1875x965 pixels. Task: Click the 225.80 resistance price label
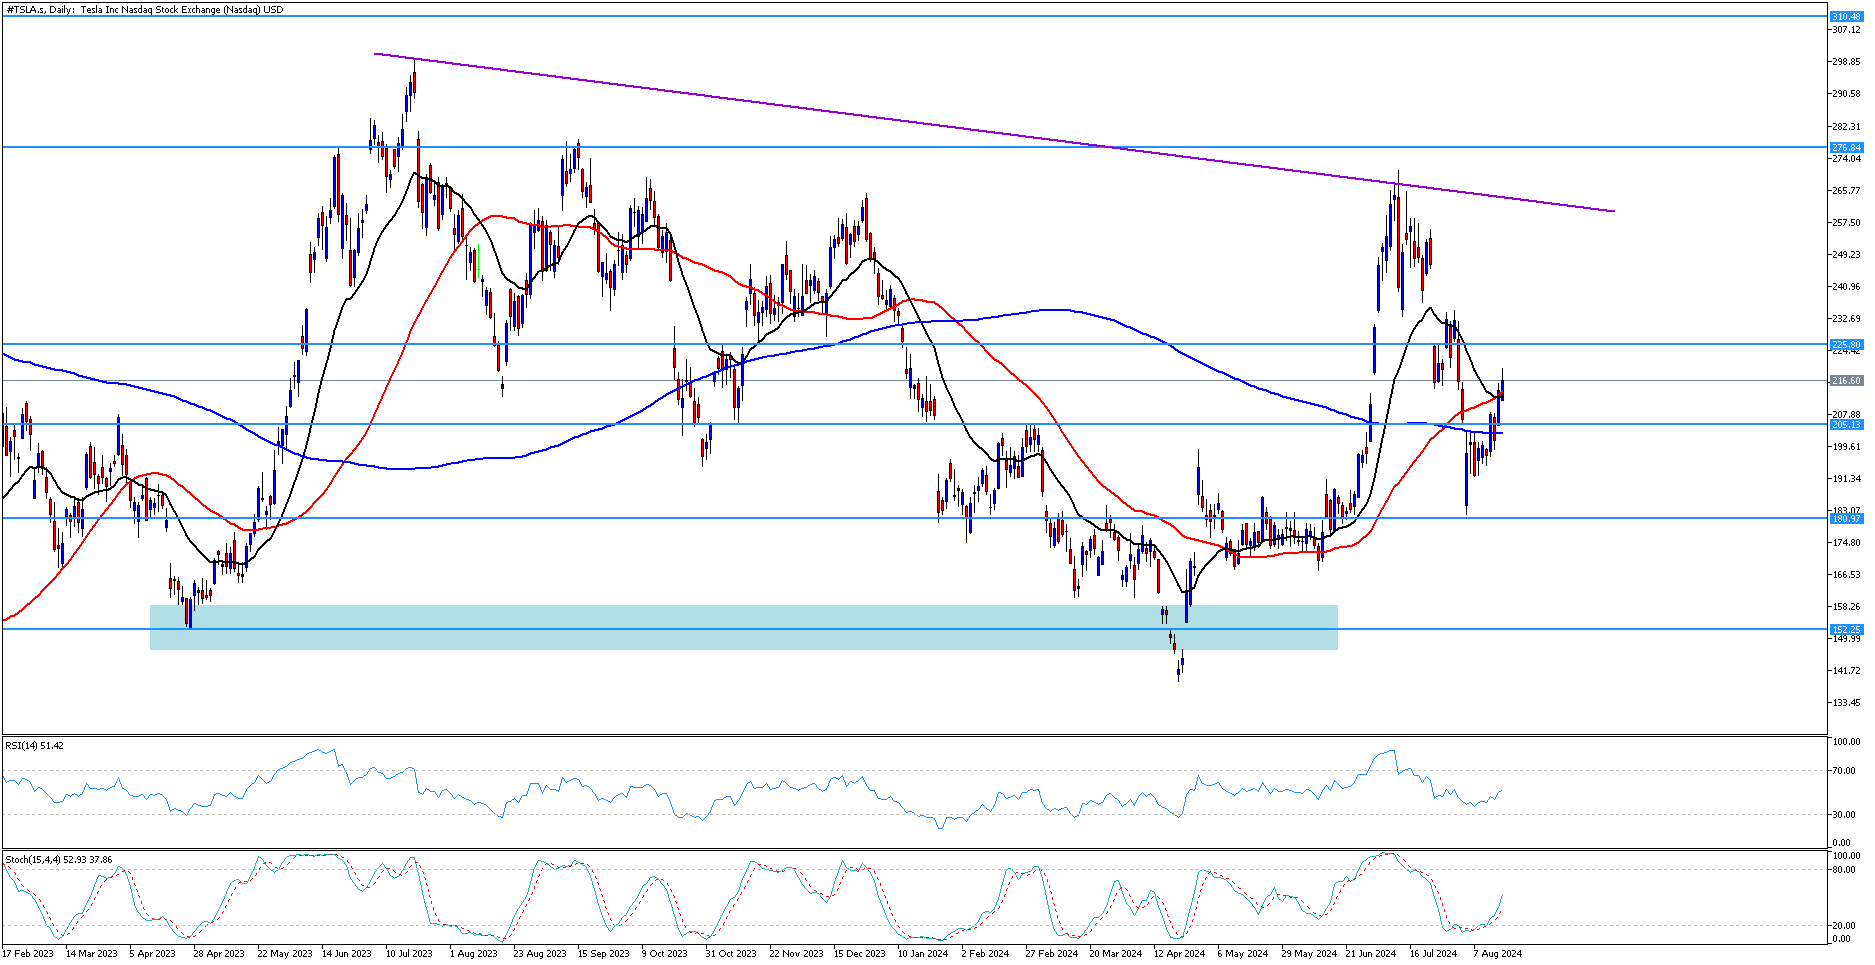click(1845, 345)
